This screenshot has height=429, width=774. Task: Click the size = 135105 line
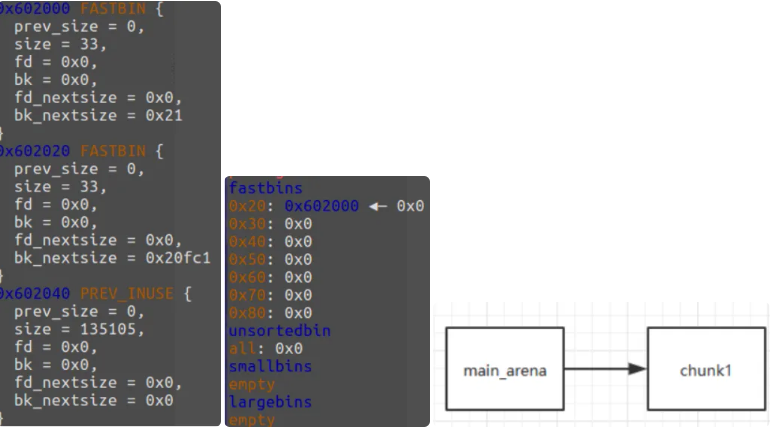tap(75, 329)
